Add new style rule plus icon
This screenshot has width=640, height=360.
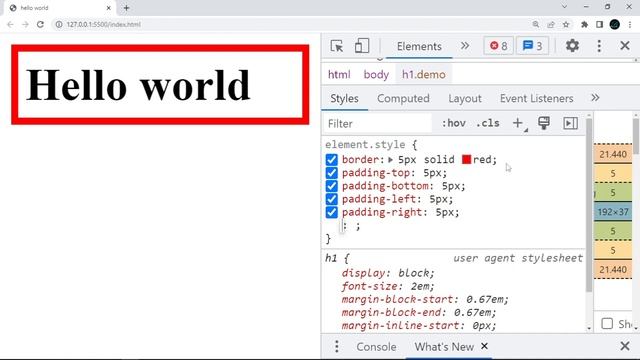pos(518,123)
